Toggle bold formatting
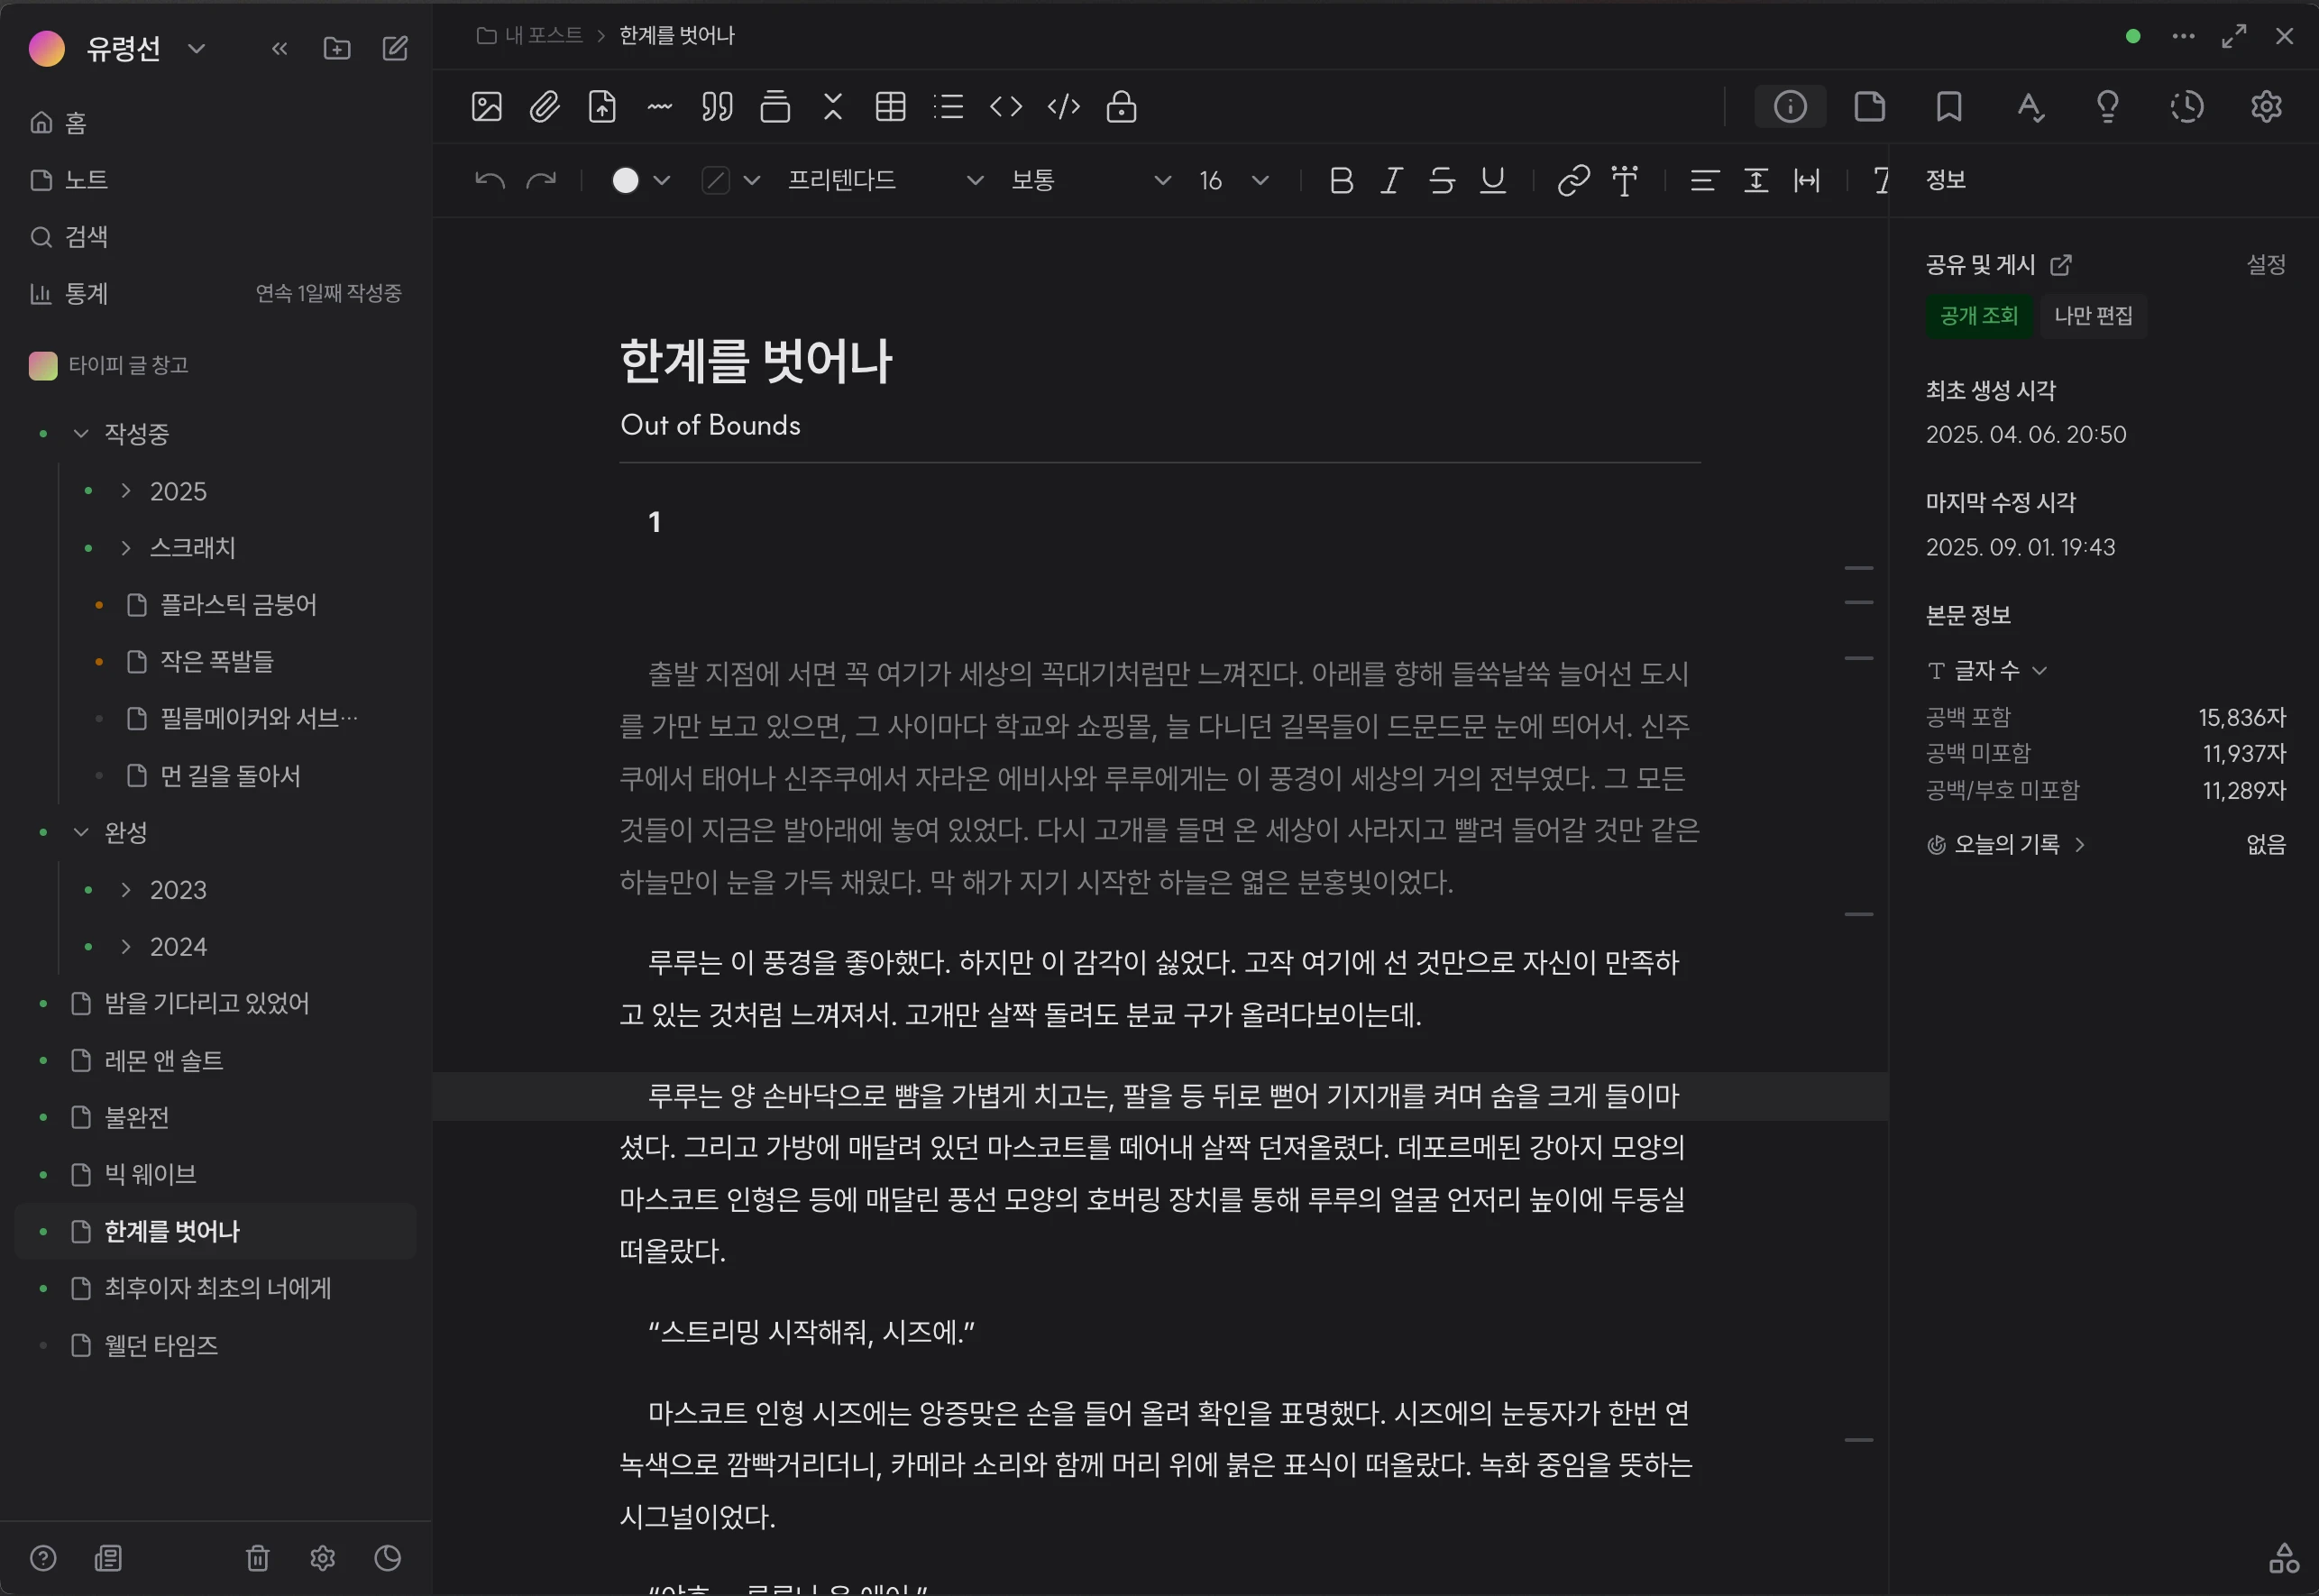This screenshot has height=1596, width=2319. click(1341, 181)
